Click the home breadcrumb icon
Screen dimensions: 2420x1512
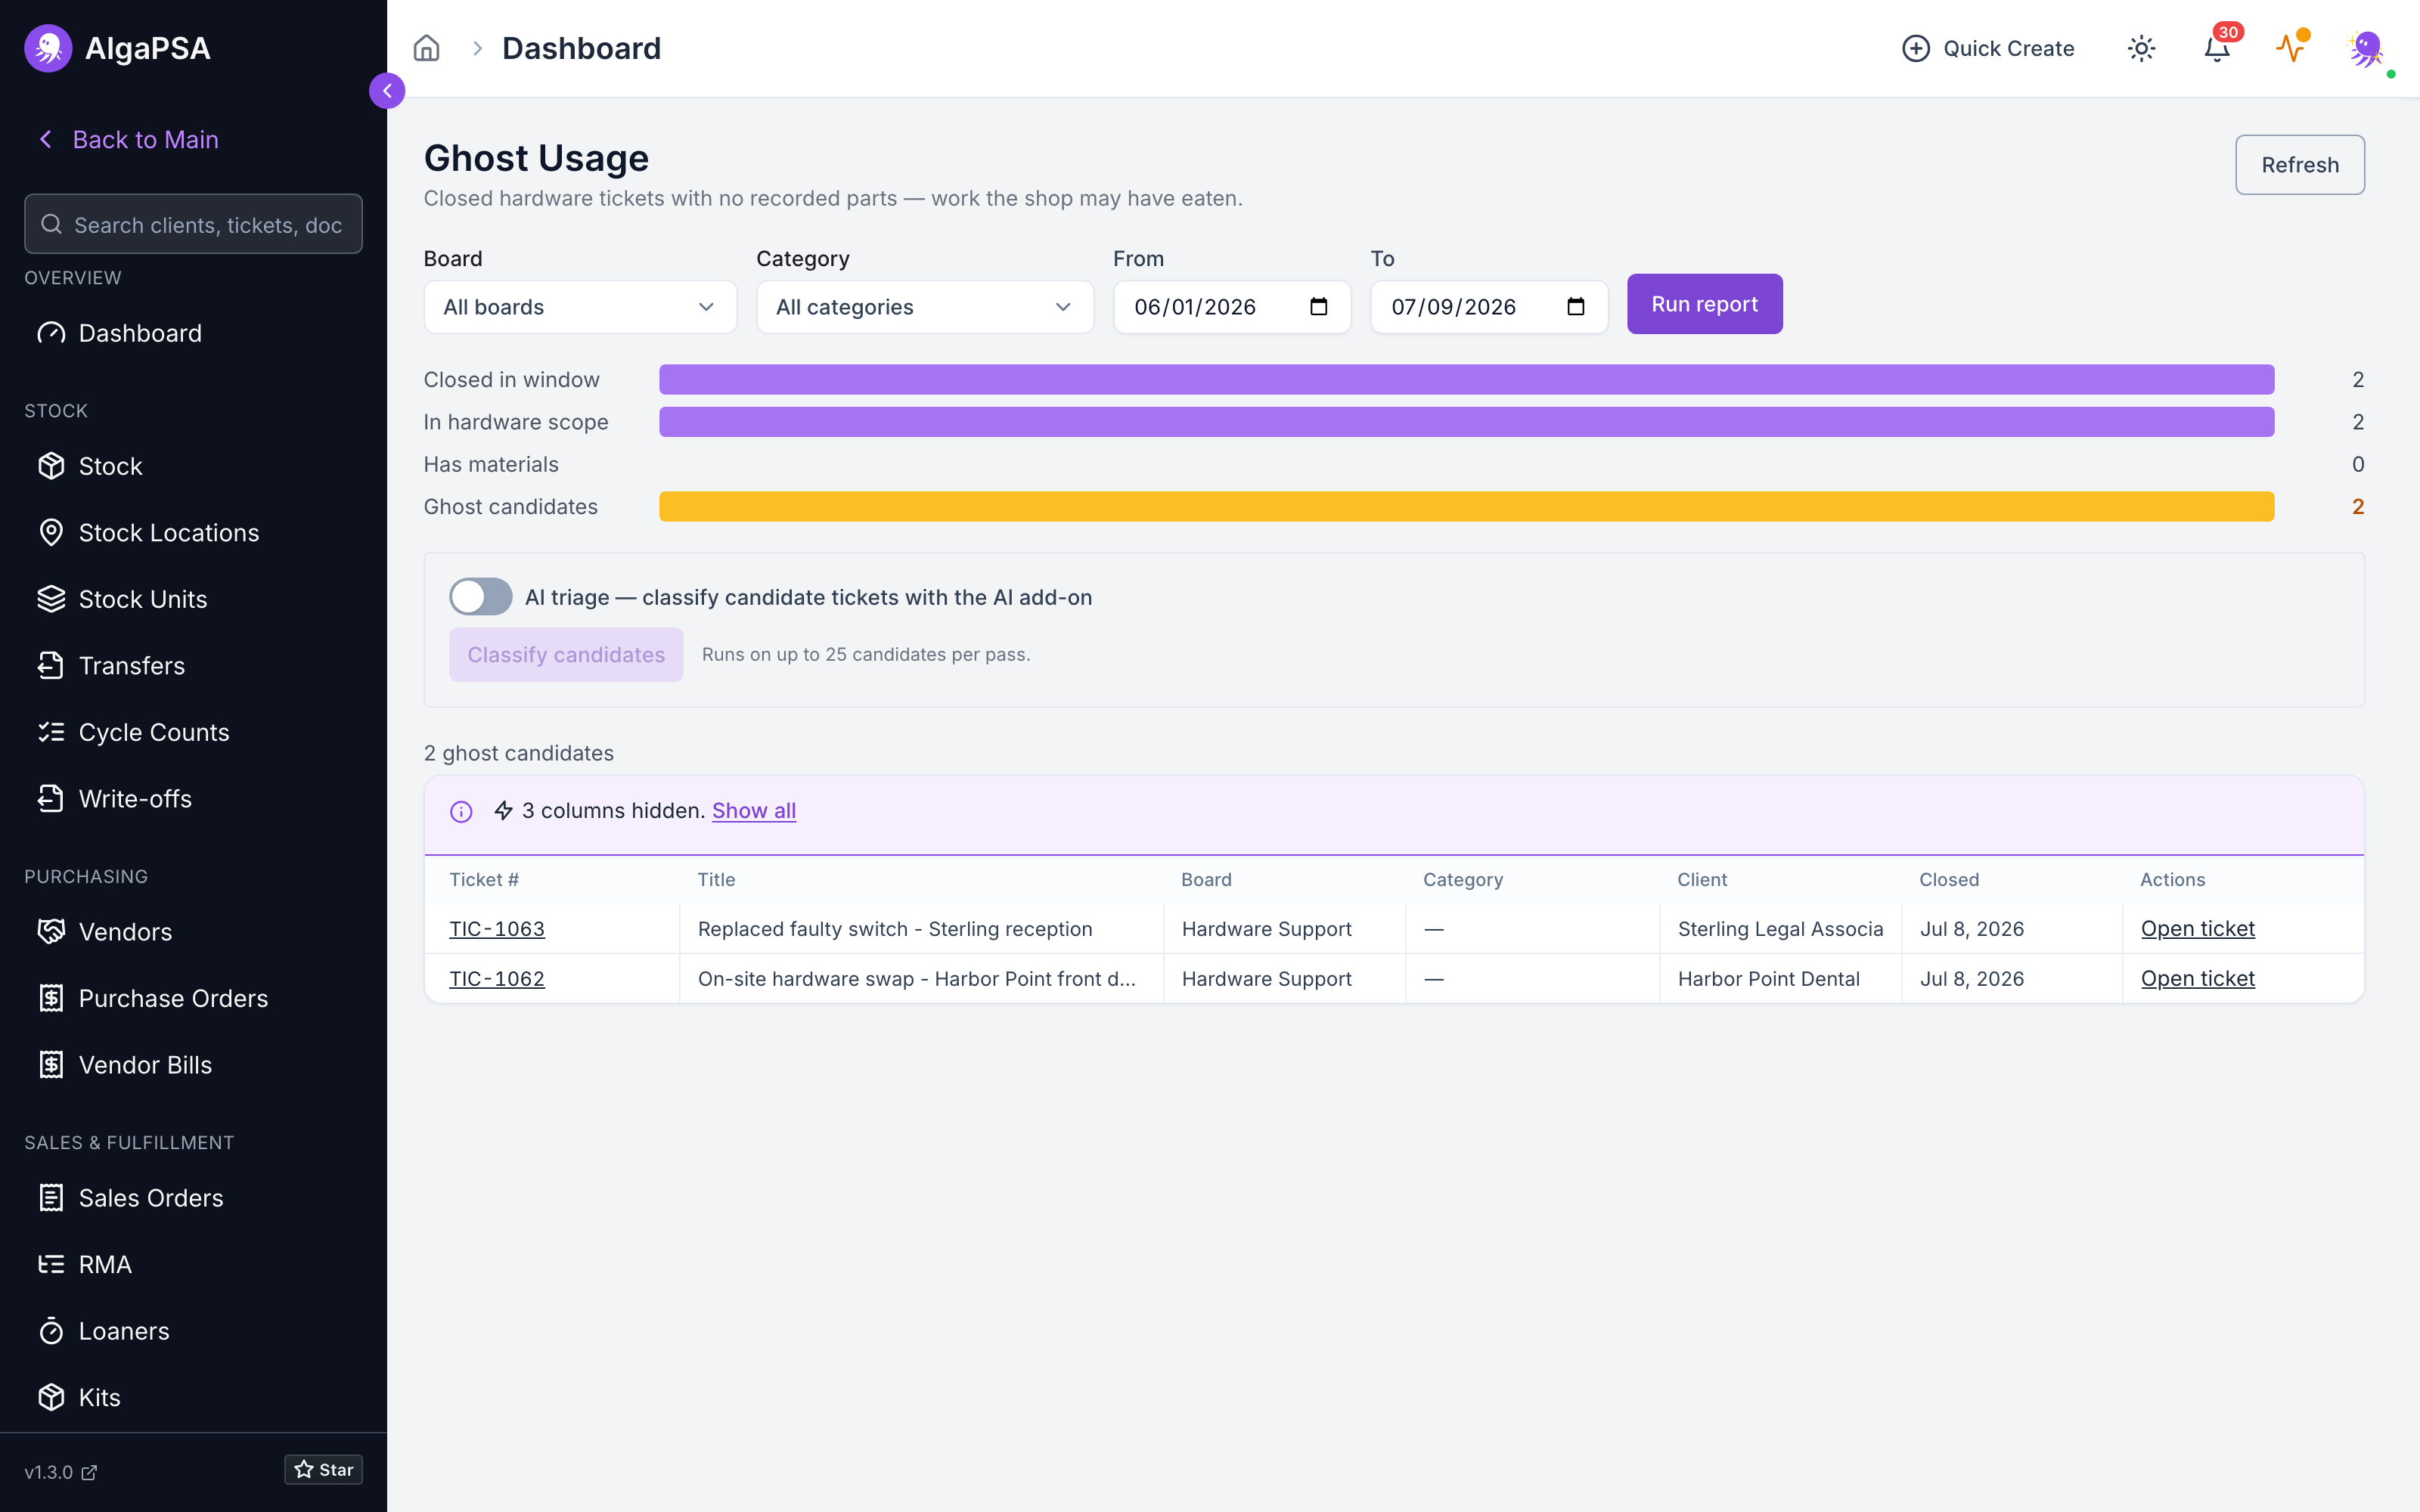427,48
